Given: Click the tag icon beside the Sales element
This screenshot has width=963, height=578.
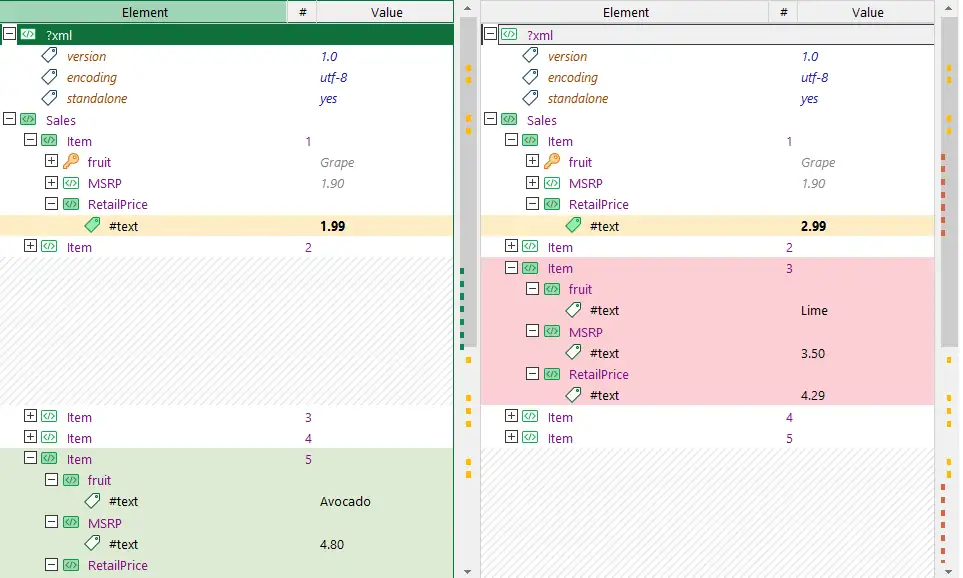Looking at the screenshot, I should [26, 119].
